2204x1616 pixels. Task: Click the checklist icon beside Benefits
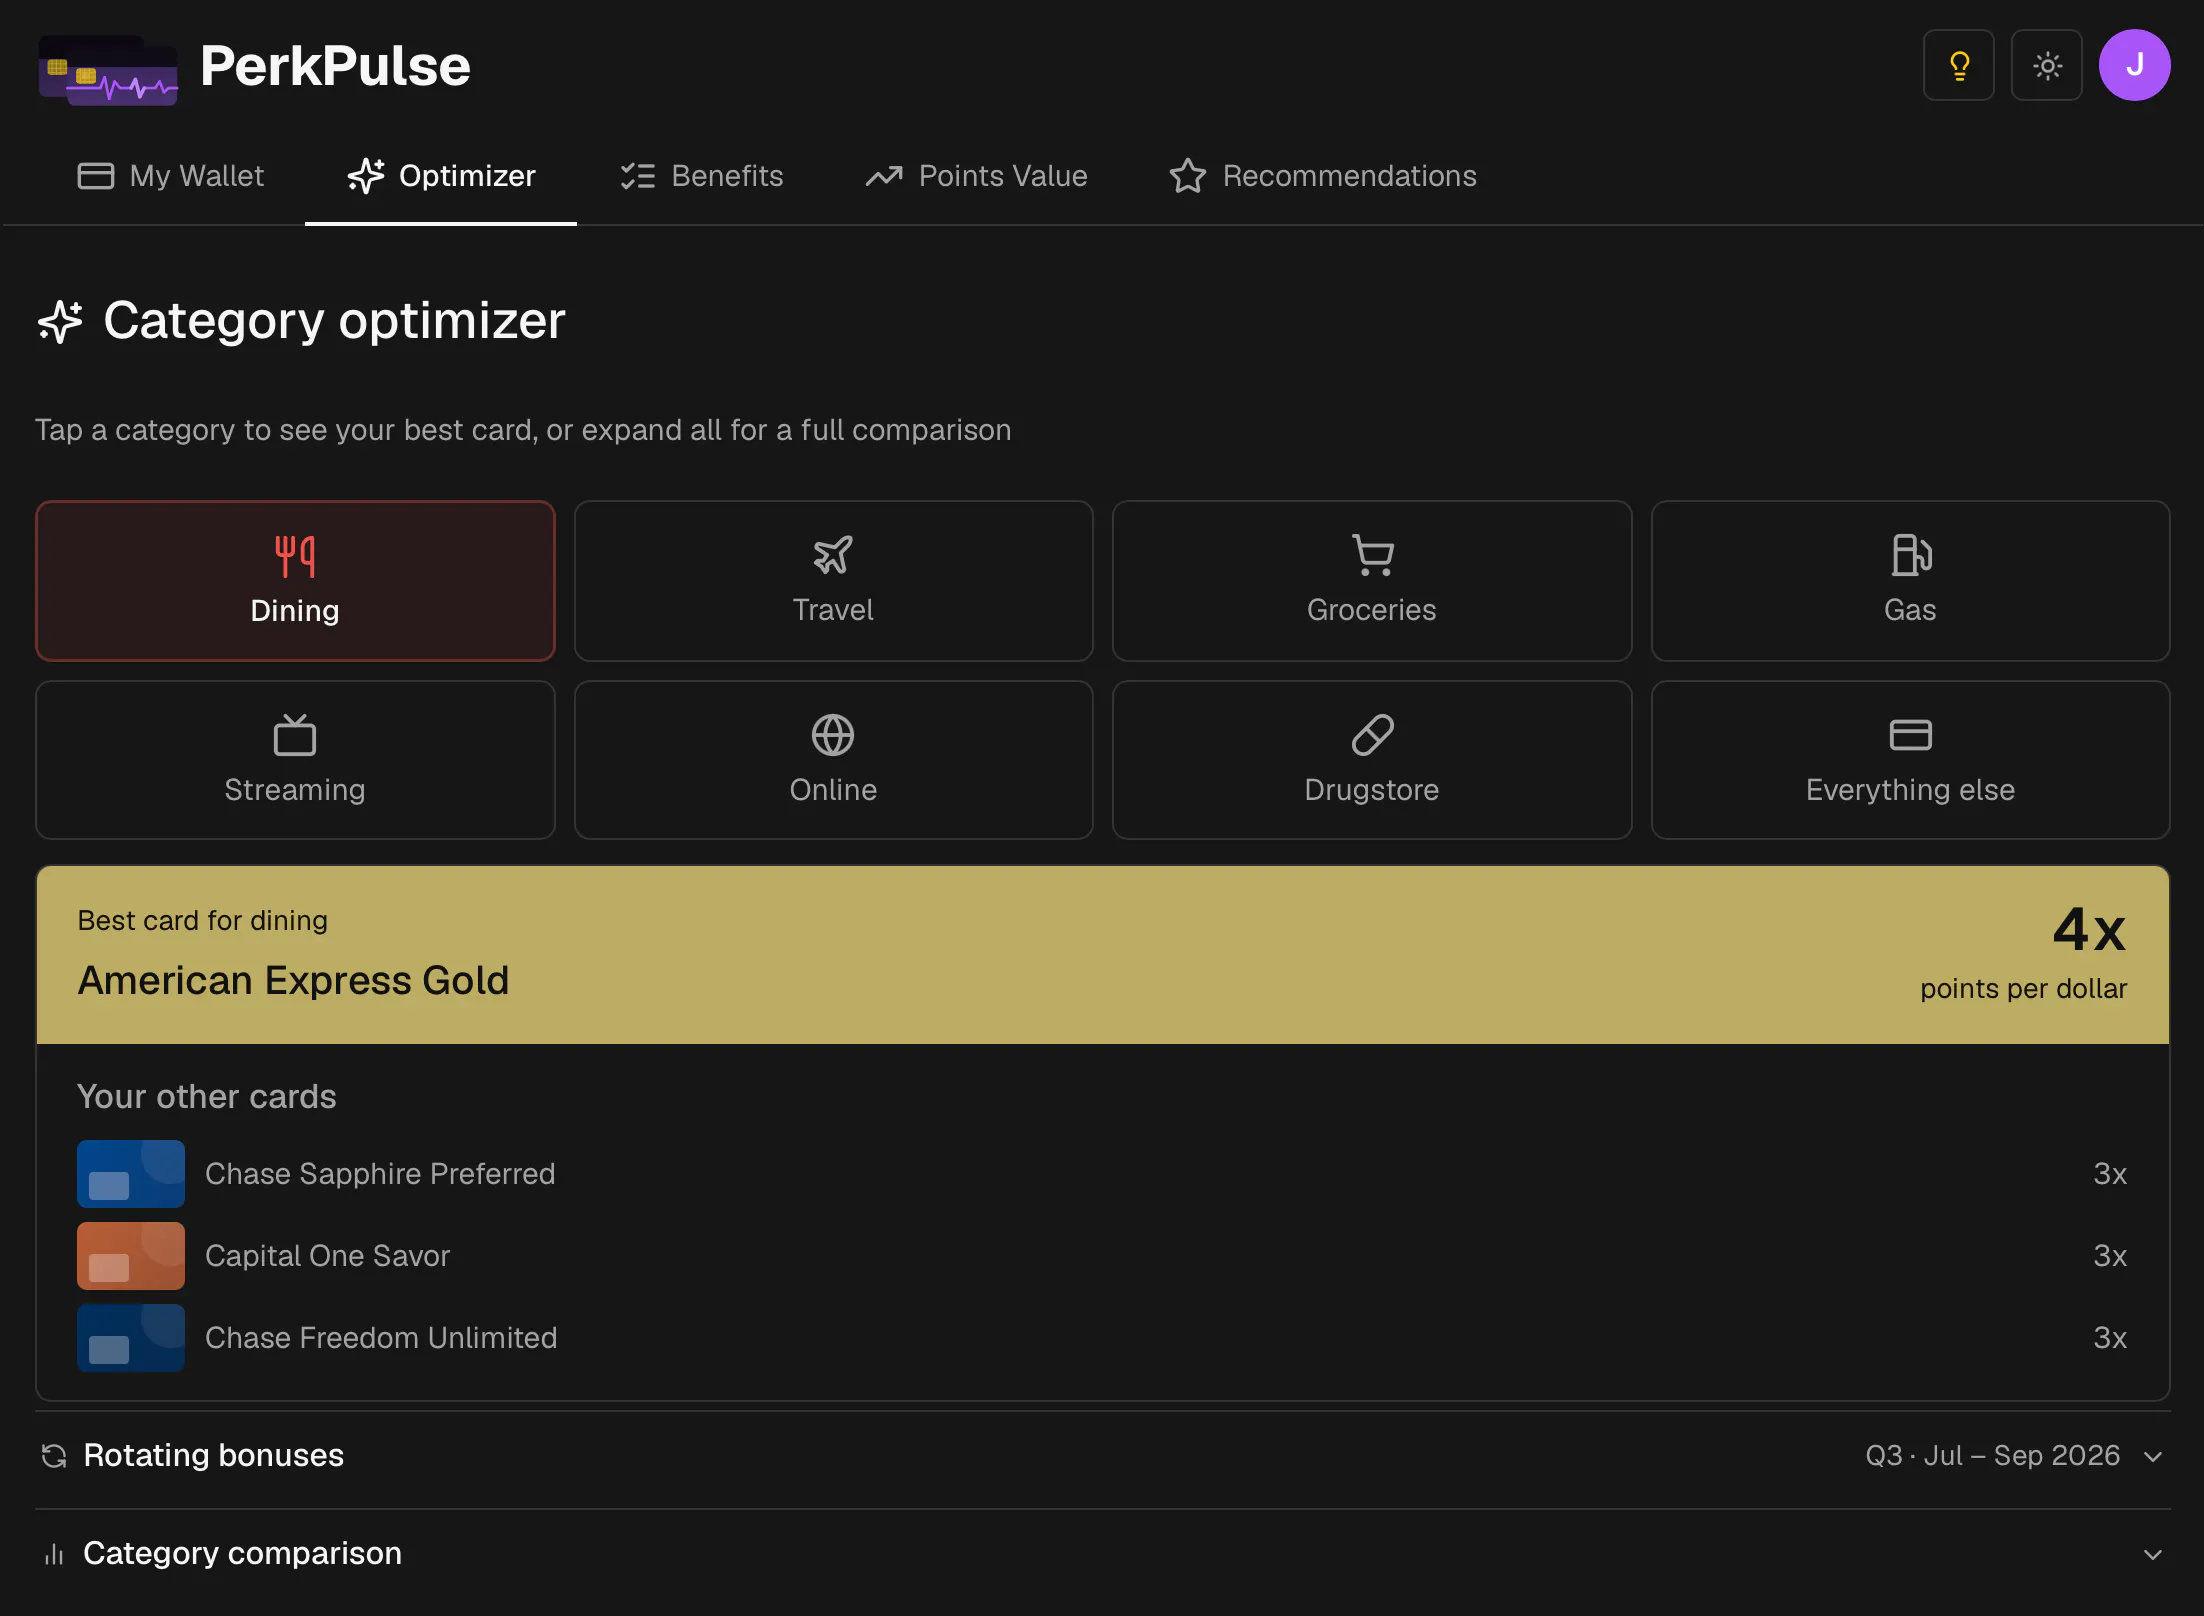(x=637, y=176)
